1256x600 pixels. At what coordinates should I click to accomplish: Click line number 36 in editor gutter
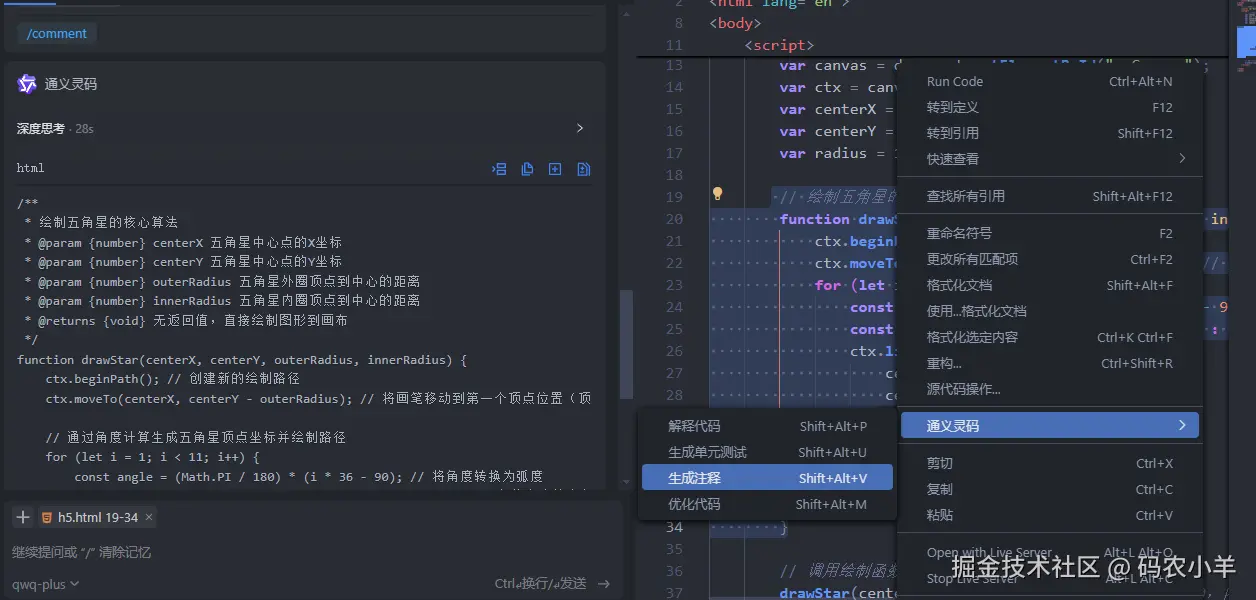pos(673,571)
